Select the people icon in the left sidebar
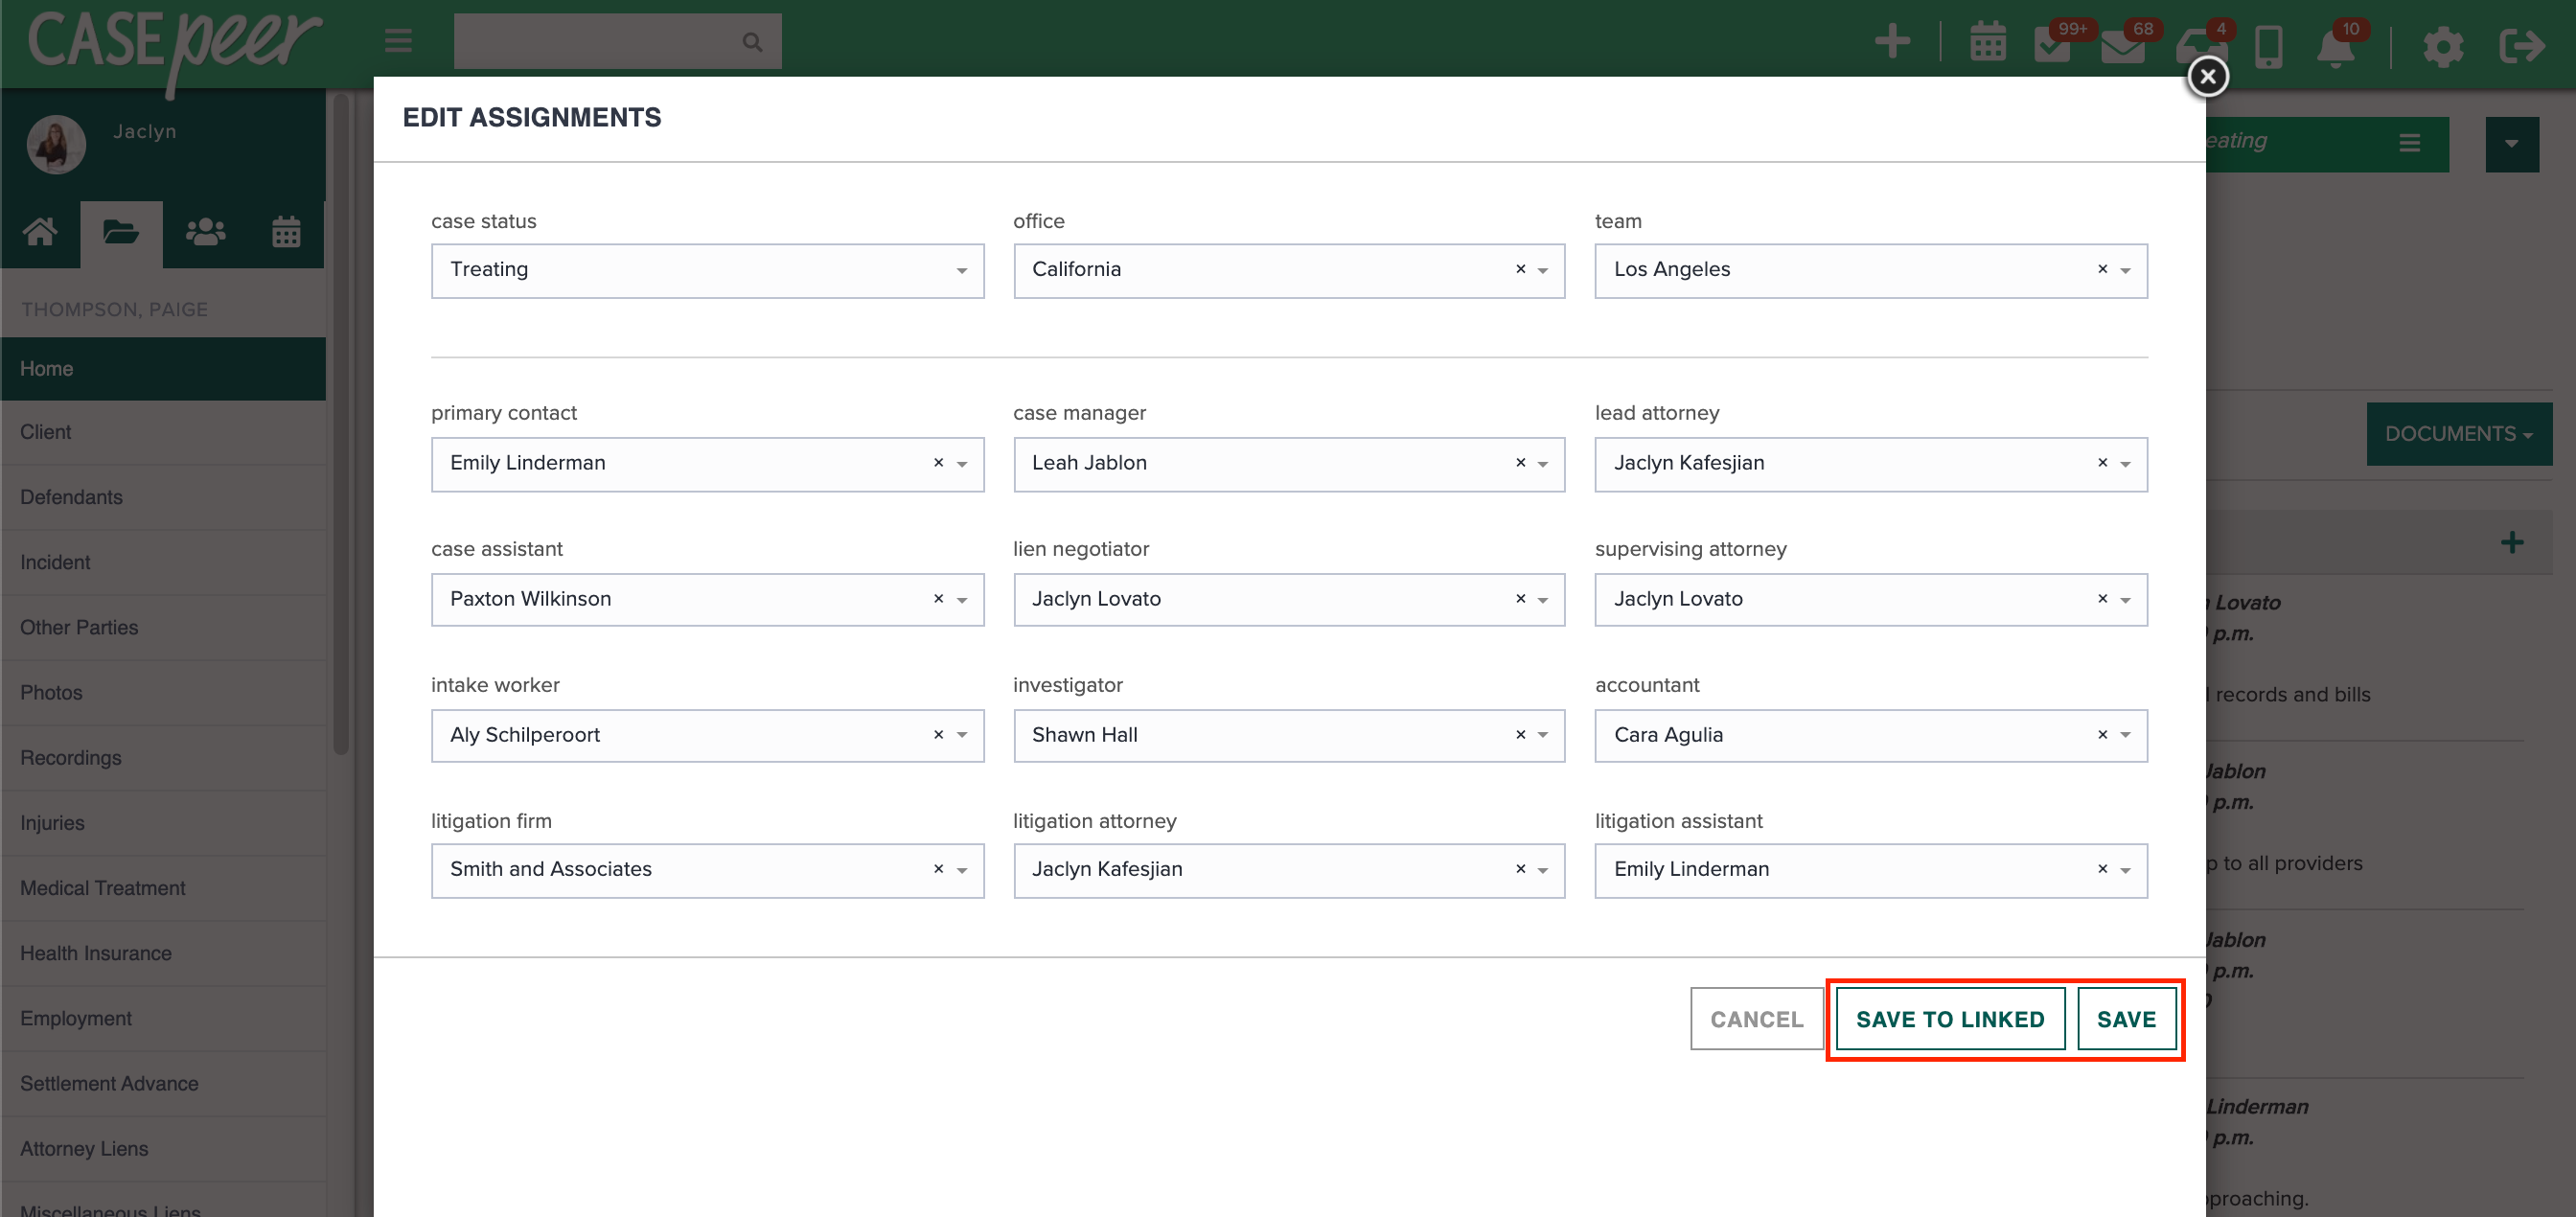2576x1217 pixels. [x=204, y=232]
